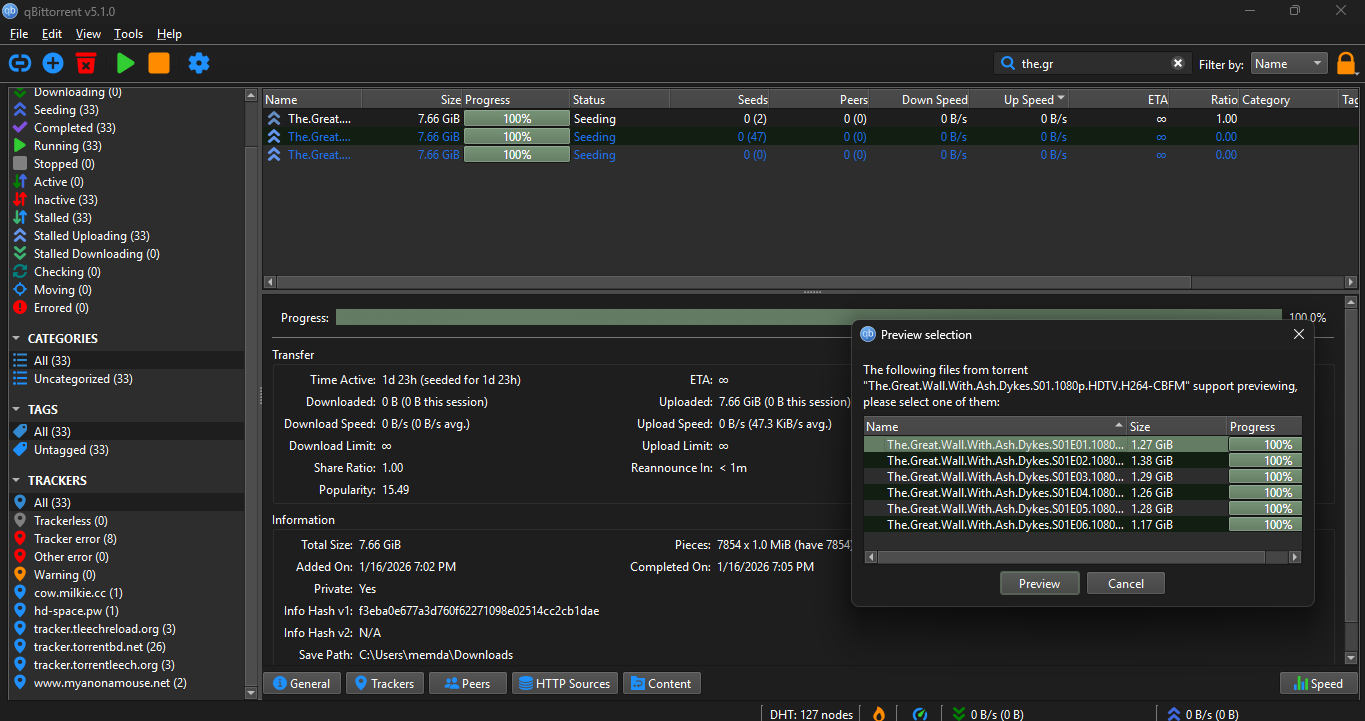The image size is (1365, 721).
Task: Filter by Completed (33) status
Action: click(x=74, y=128)
